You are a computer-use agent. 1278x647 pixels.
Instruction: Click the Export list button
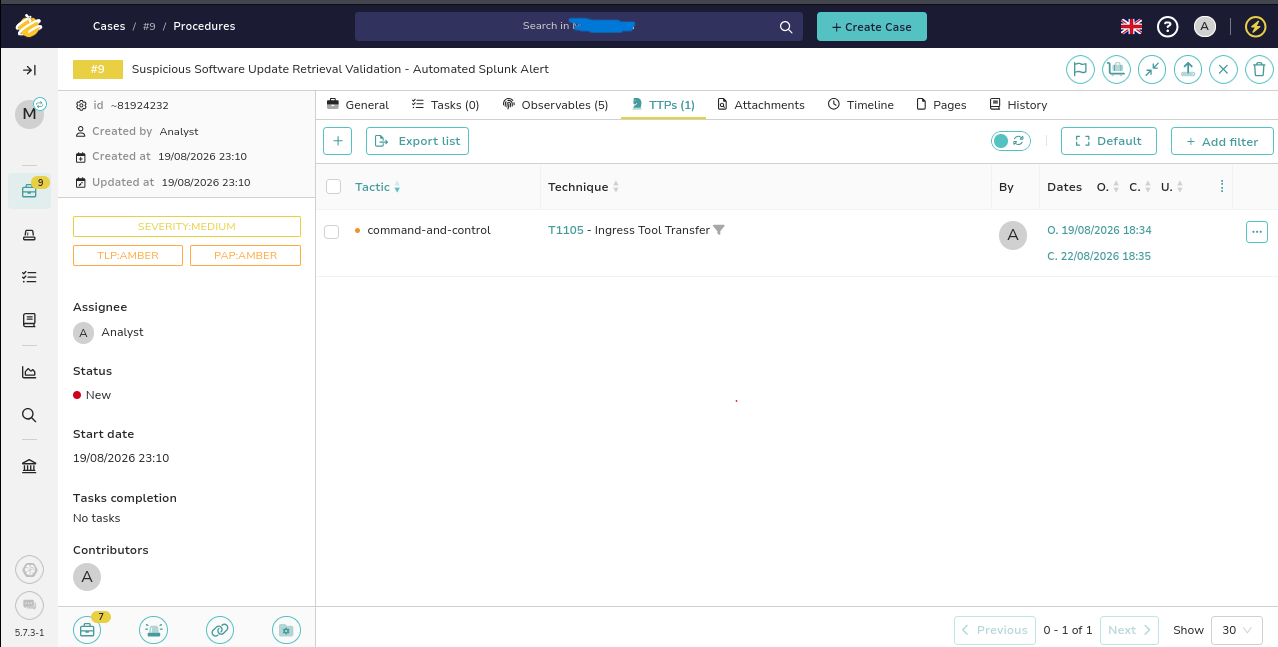tap(417, 141)
